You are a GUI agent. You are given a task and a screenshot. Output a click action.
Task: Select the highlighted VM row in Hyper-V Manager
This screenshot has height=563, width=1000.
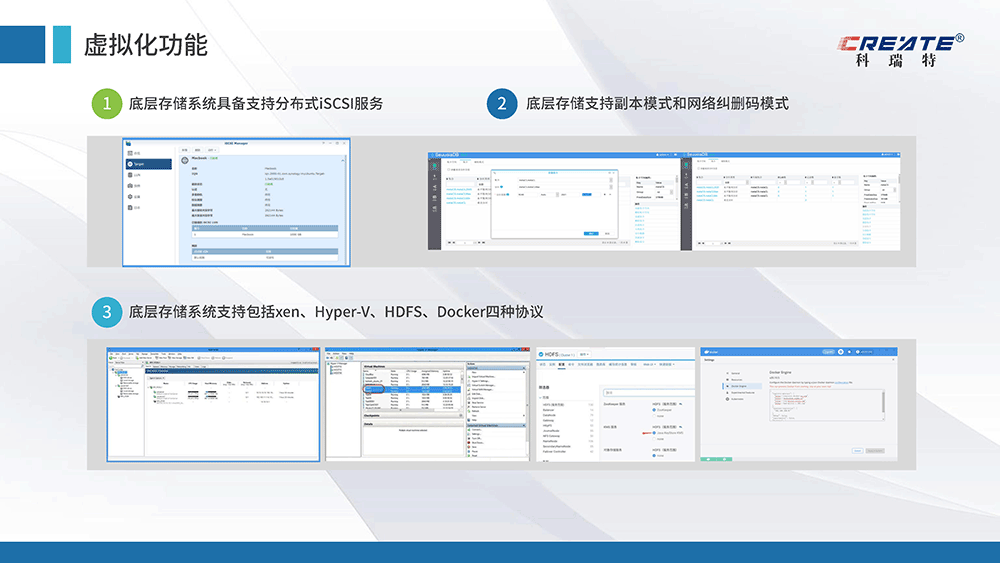(x=412, y=390)
